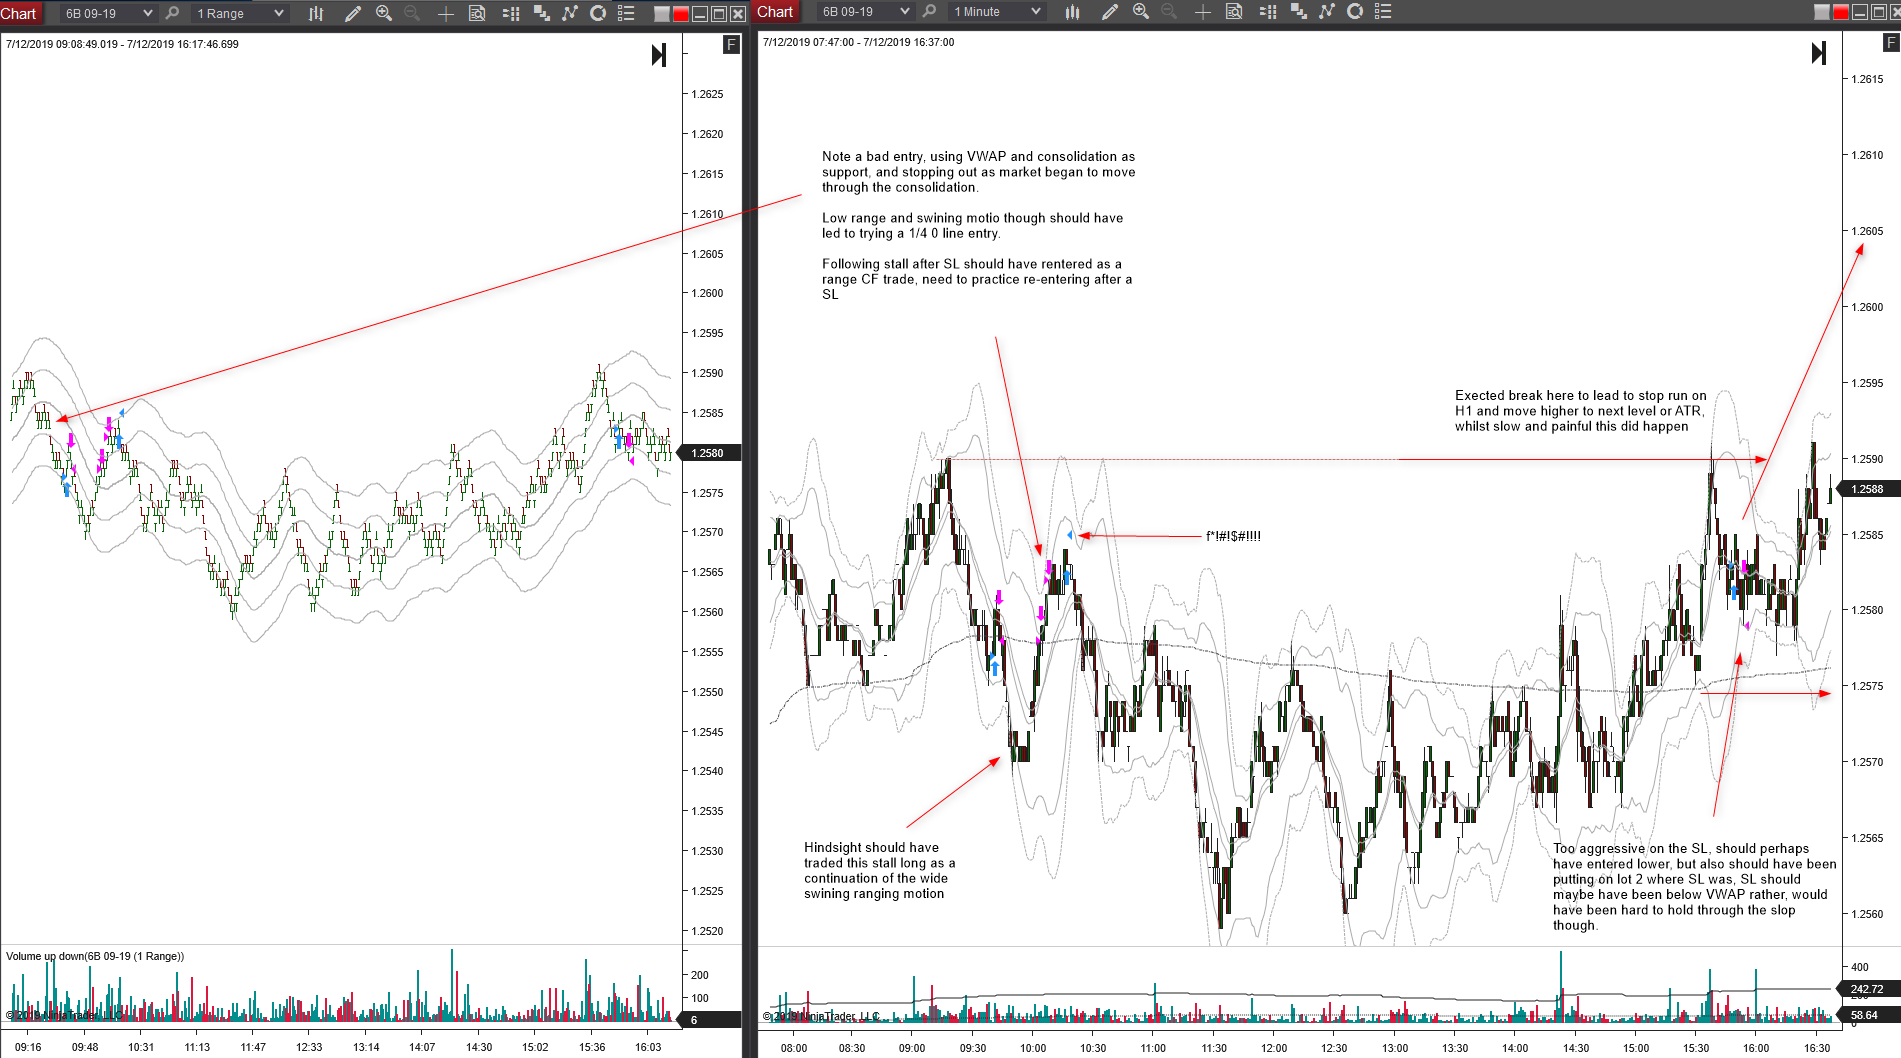
Task: Search instrument in right chart toolbar
Action: point(929,12)
